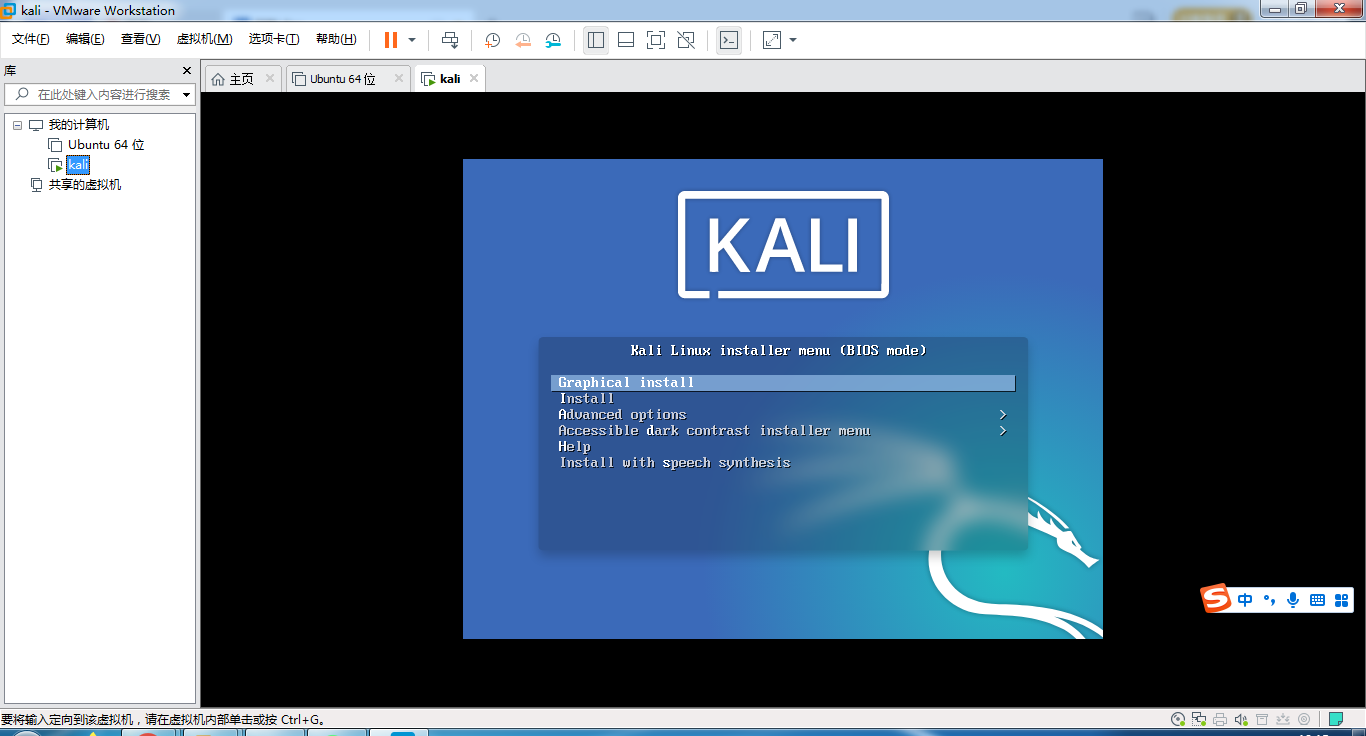Send Ctrl+Alt+Del to the virtual machine
The width and height of the screenshot is (1366, 736).
[x=450, y=40]
